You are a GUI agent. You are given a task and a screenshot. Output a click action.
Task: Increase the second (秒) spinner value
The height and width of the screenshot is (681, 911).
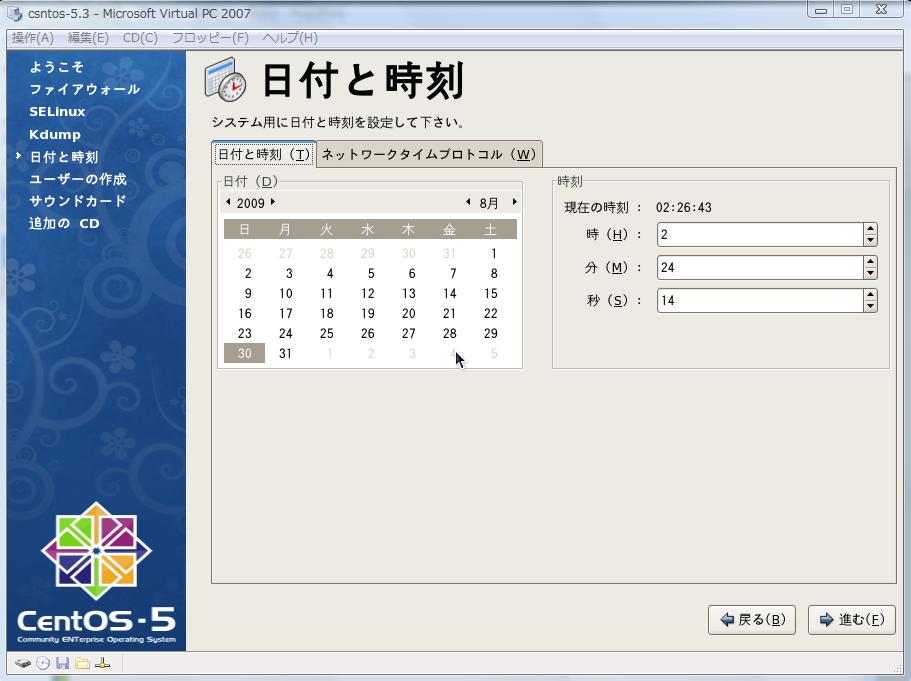click(870, 295)
